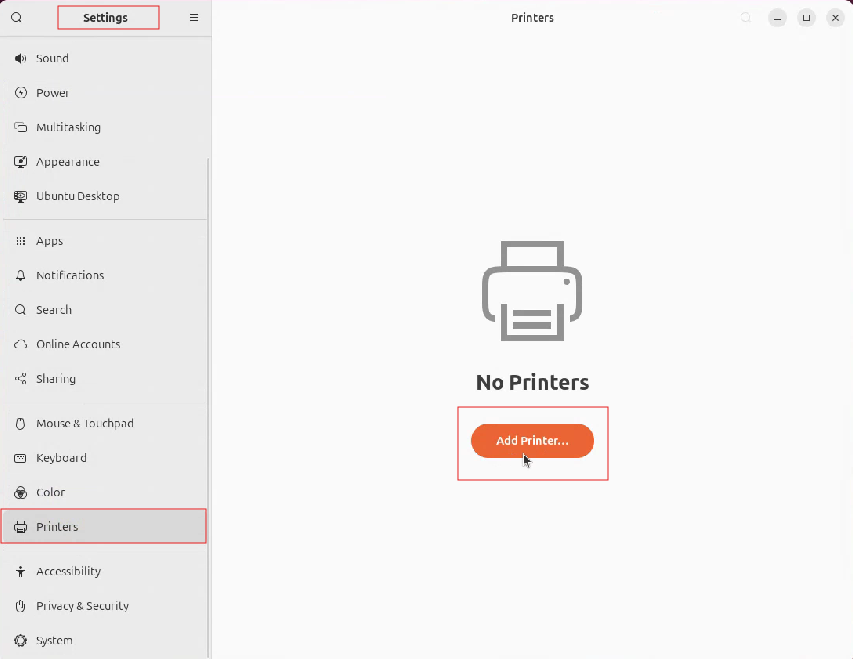Click the Printers icon in sidebar
This screenshot has width=853, height=659.
(x=20, y=527)
